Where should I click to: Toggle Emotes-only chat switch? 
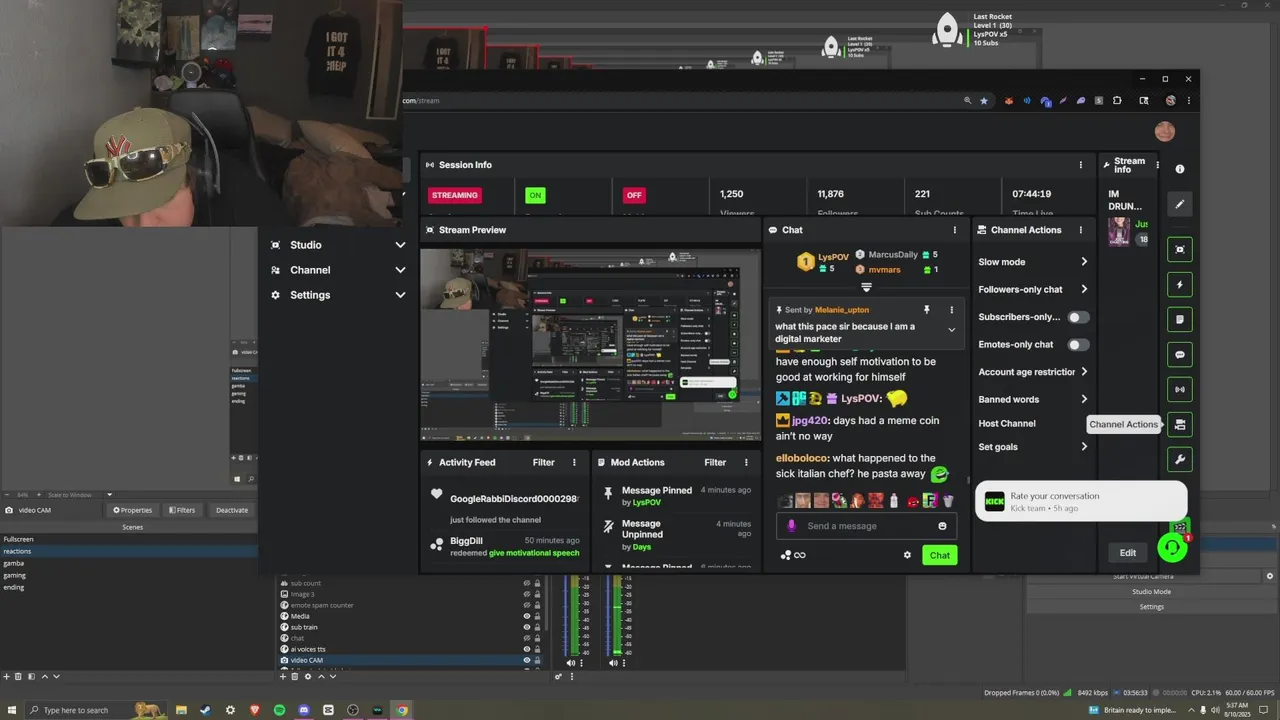1078,345
